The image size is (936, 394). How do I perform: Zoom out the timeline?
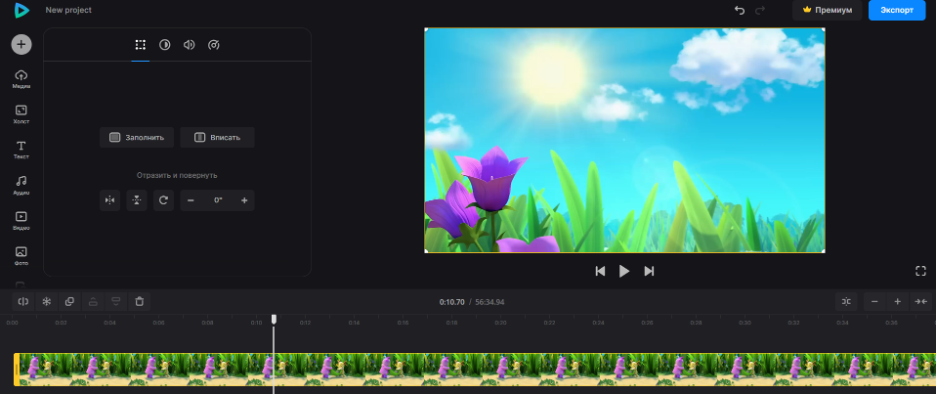pos(875,301)
